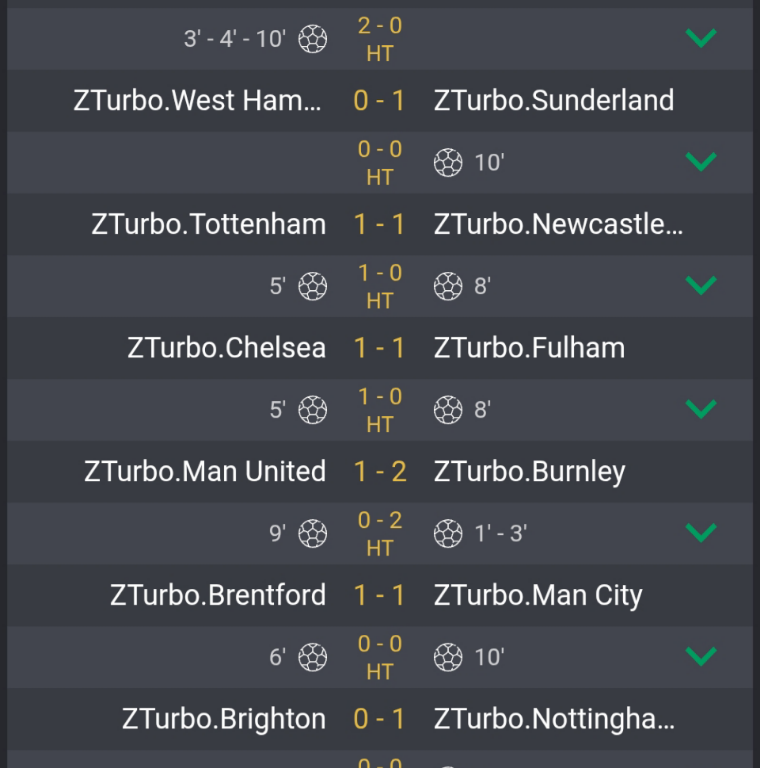The image size is (760, 768).
Task: Expand Man United vs Burnley details chevron
Action: click(x=701, y=534)
